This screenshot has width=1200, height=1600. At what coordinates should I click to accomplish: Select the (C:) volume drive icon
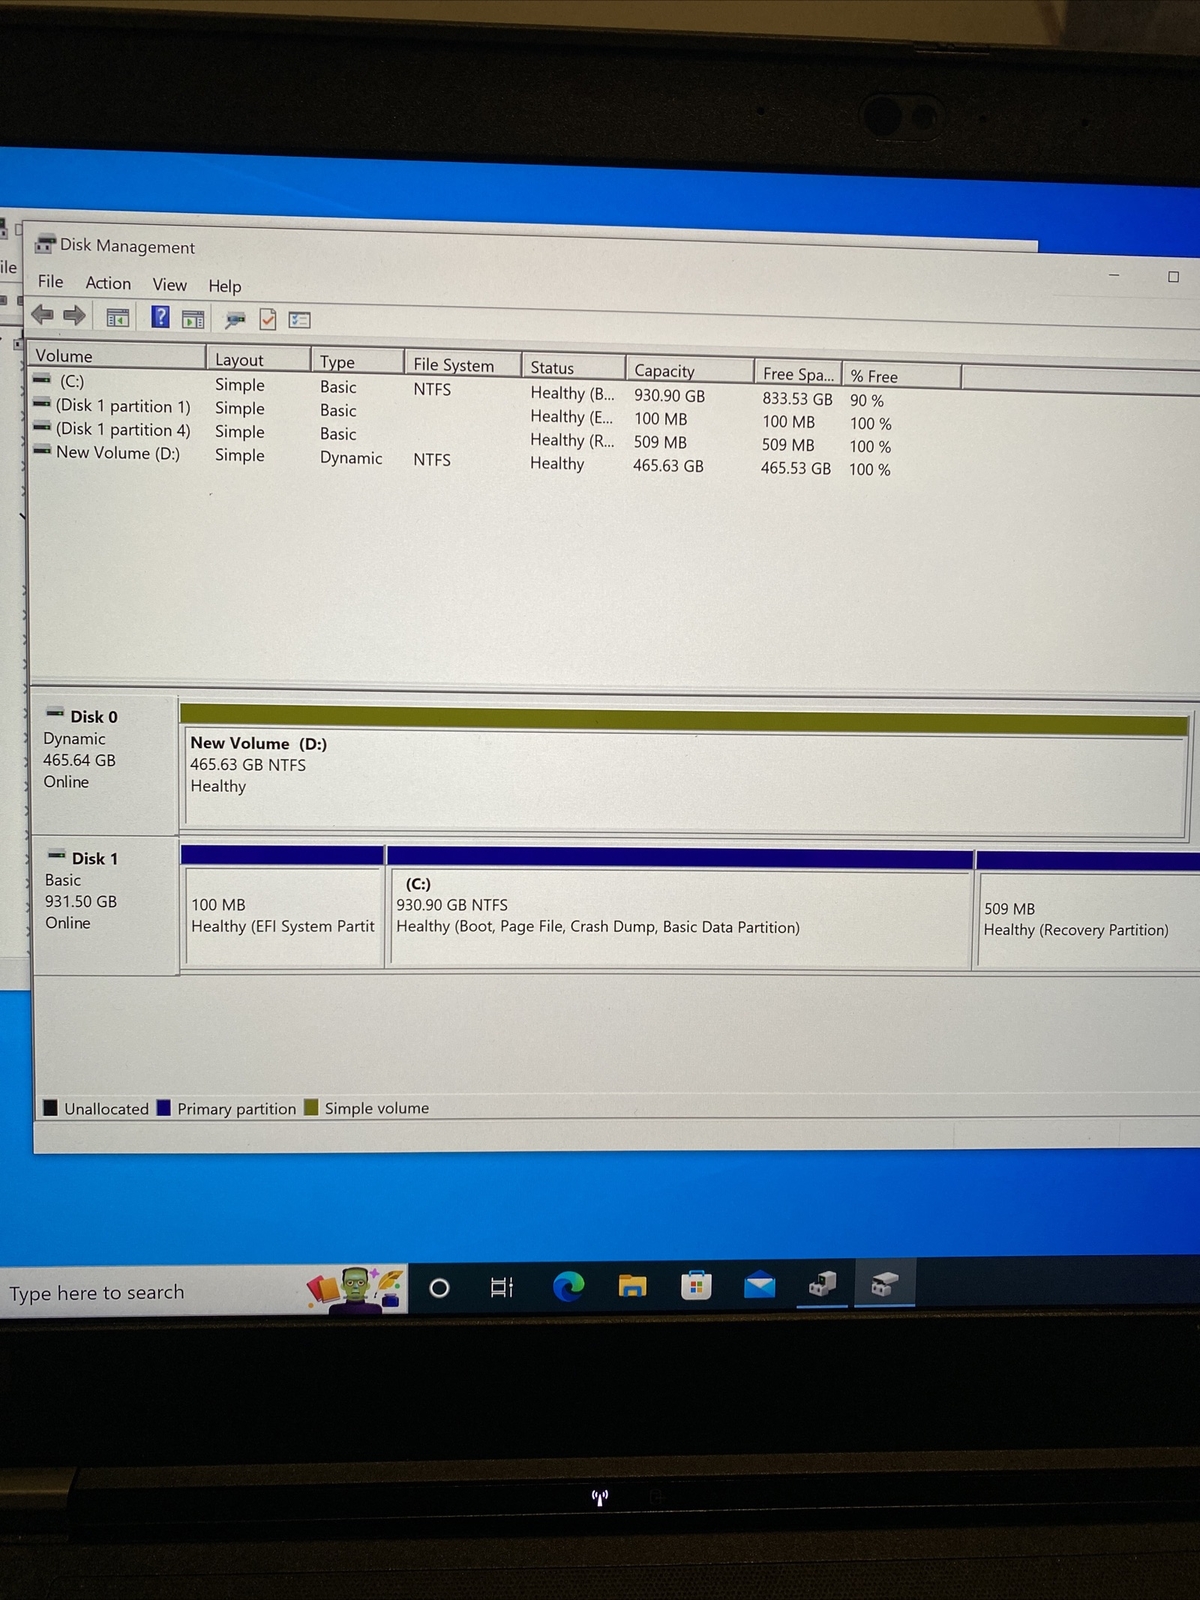point(42,380)
